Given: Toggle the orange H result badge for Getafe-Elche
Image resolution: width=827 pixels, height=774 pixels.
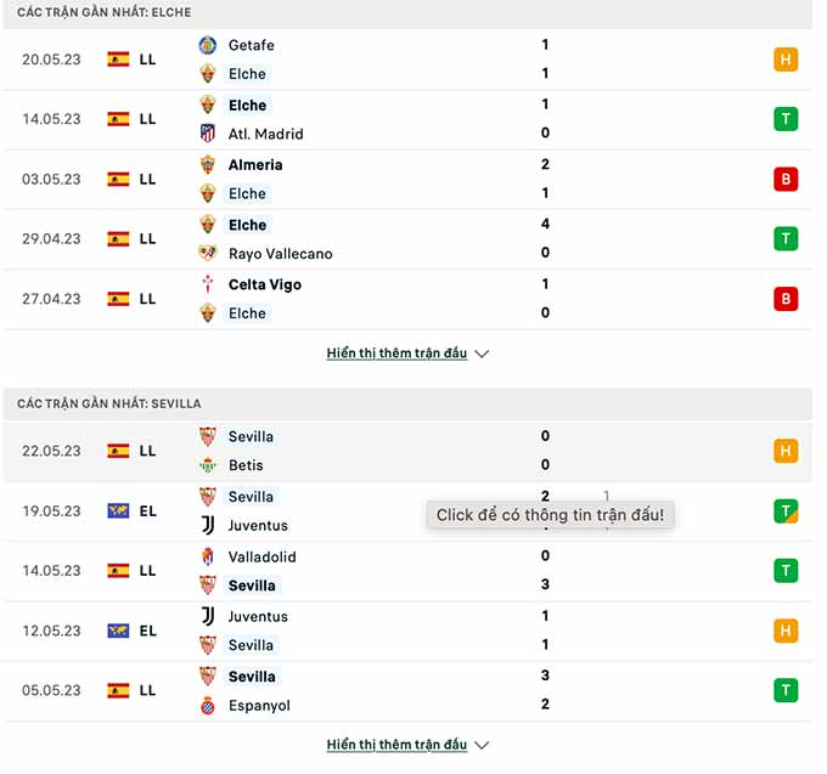Looking at the screenshot, I should (785, 59).
